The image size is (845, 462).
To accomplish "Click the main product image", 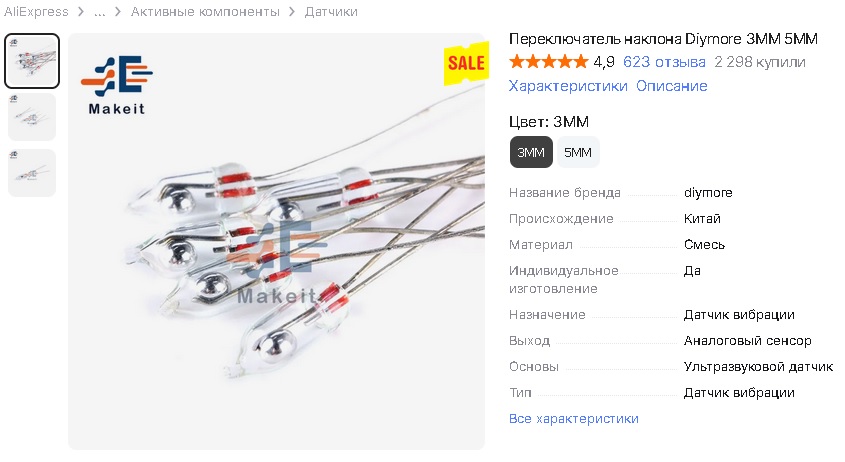I will (x=276, y=242).
